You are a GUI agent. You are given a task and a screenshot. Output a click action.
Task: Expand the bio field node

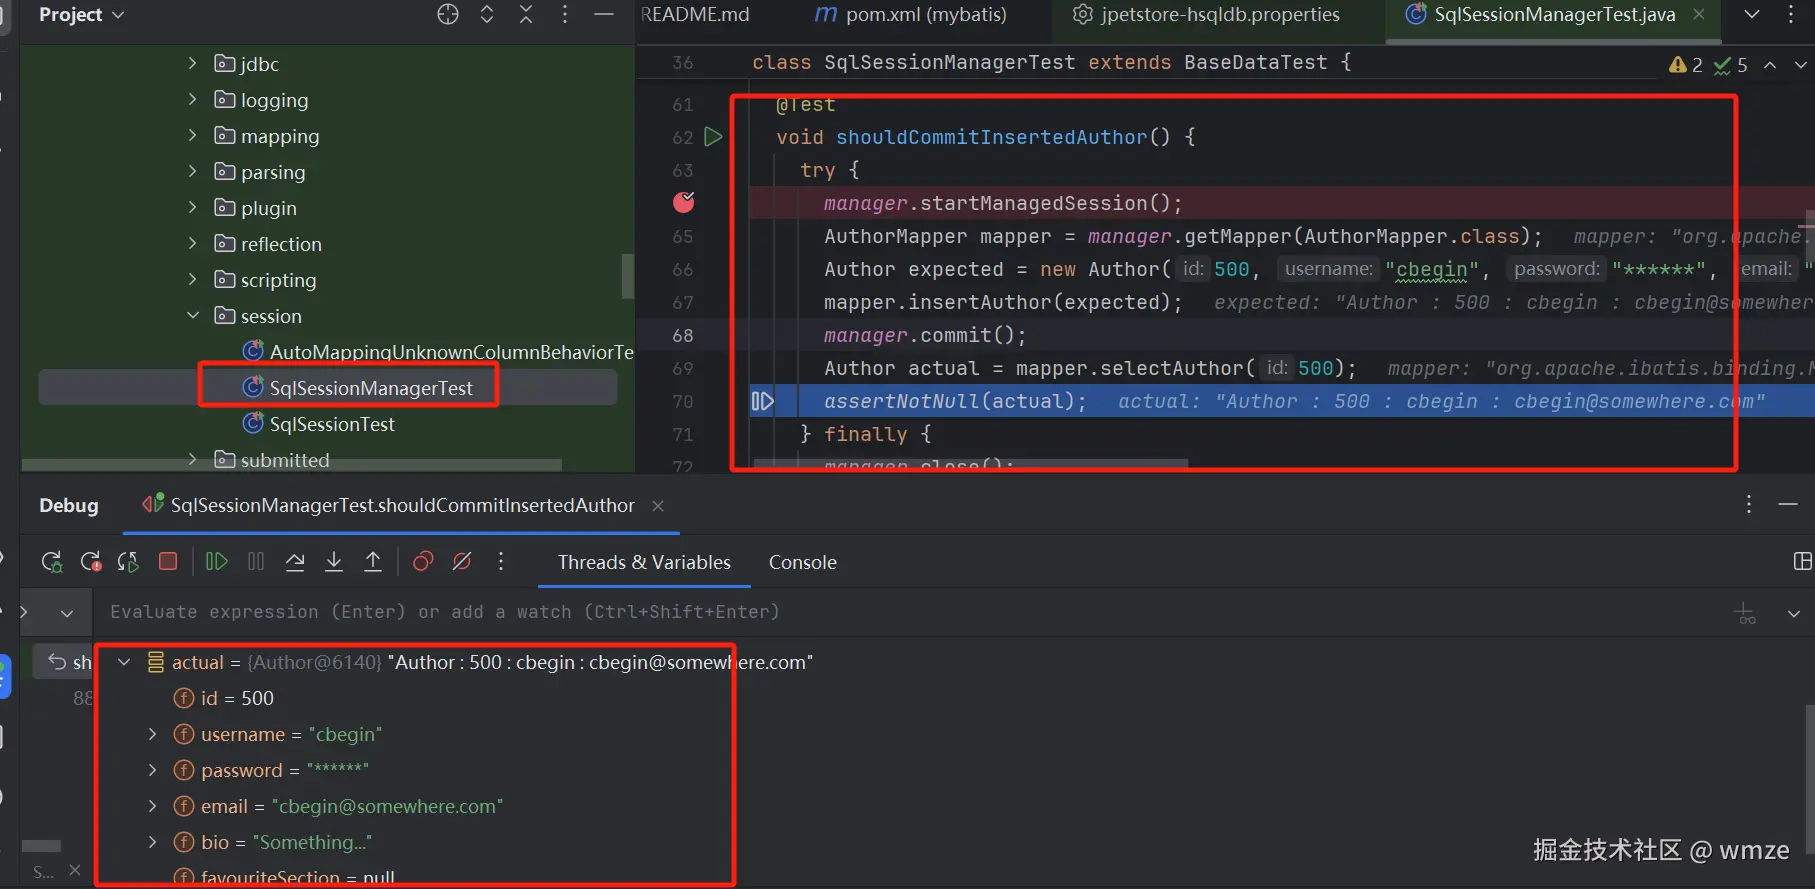coord(152,842)
